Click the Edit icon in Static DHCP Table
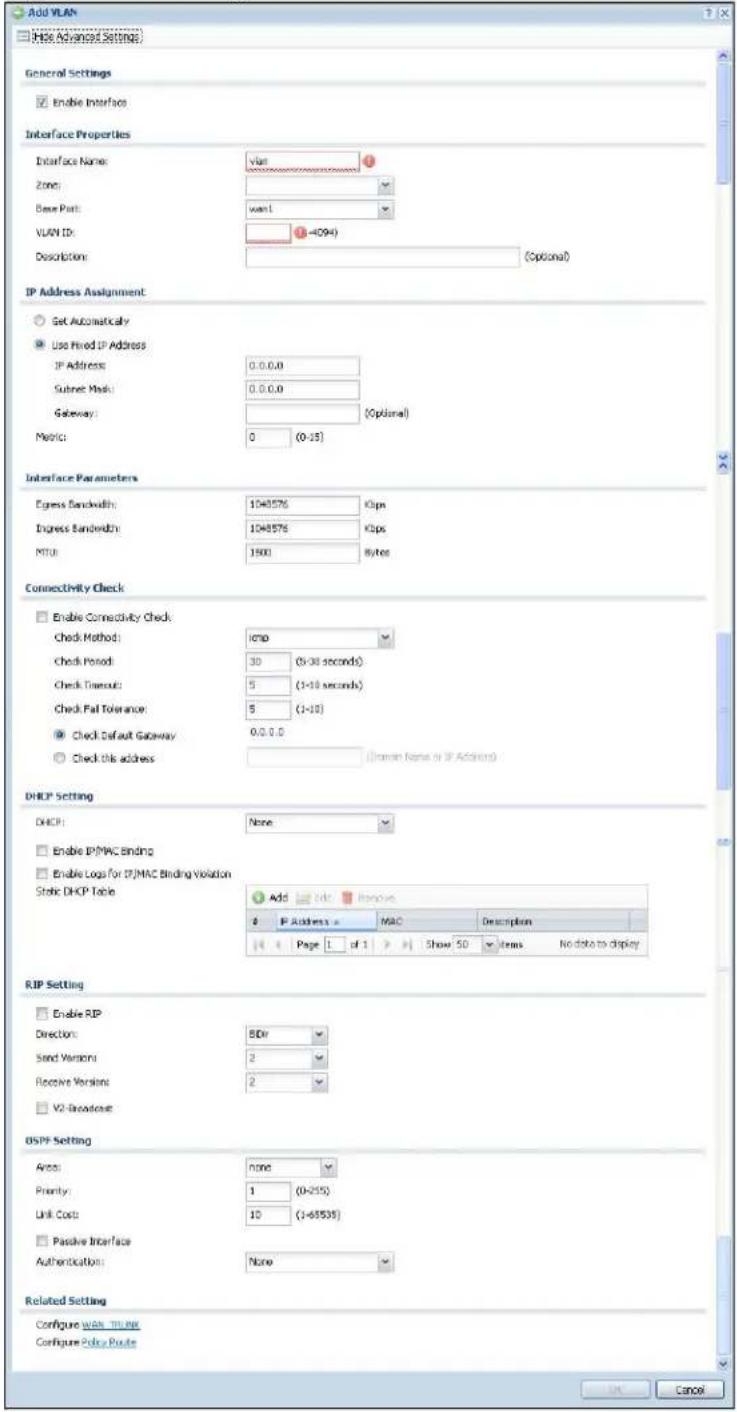Image resolution: width=737 pixels, height=1412 pixels. pos(304,900)
